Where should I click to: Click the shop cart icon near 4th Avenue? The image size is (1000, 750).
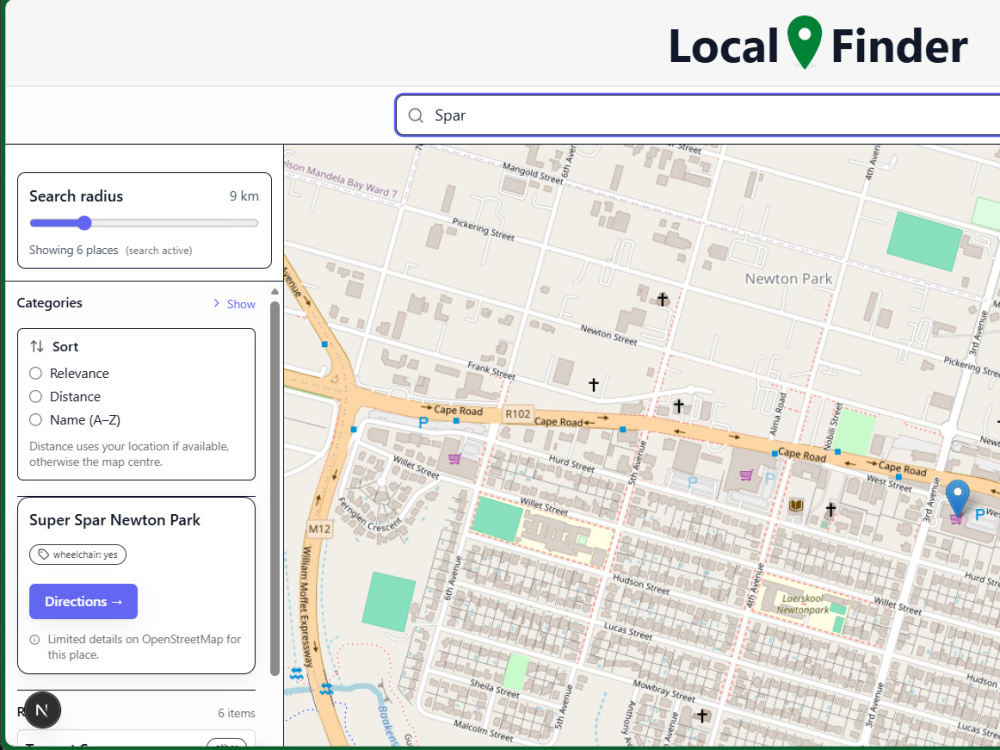pos(746,475)
